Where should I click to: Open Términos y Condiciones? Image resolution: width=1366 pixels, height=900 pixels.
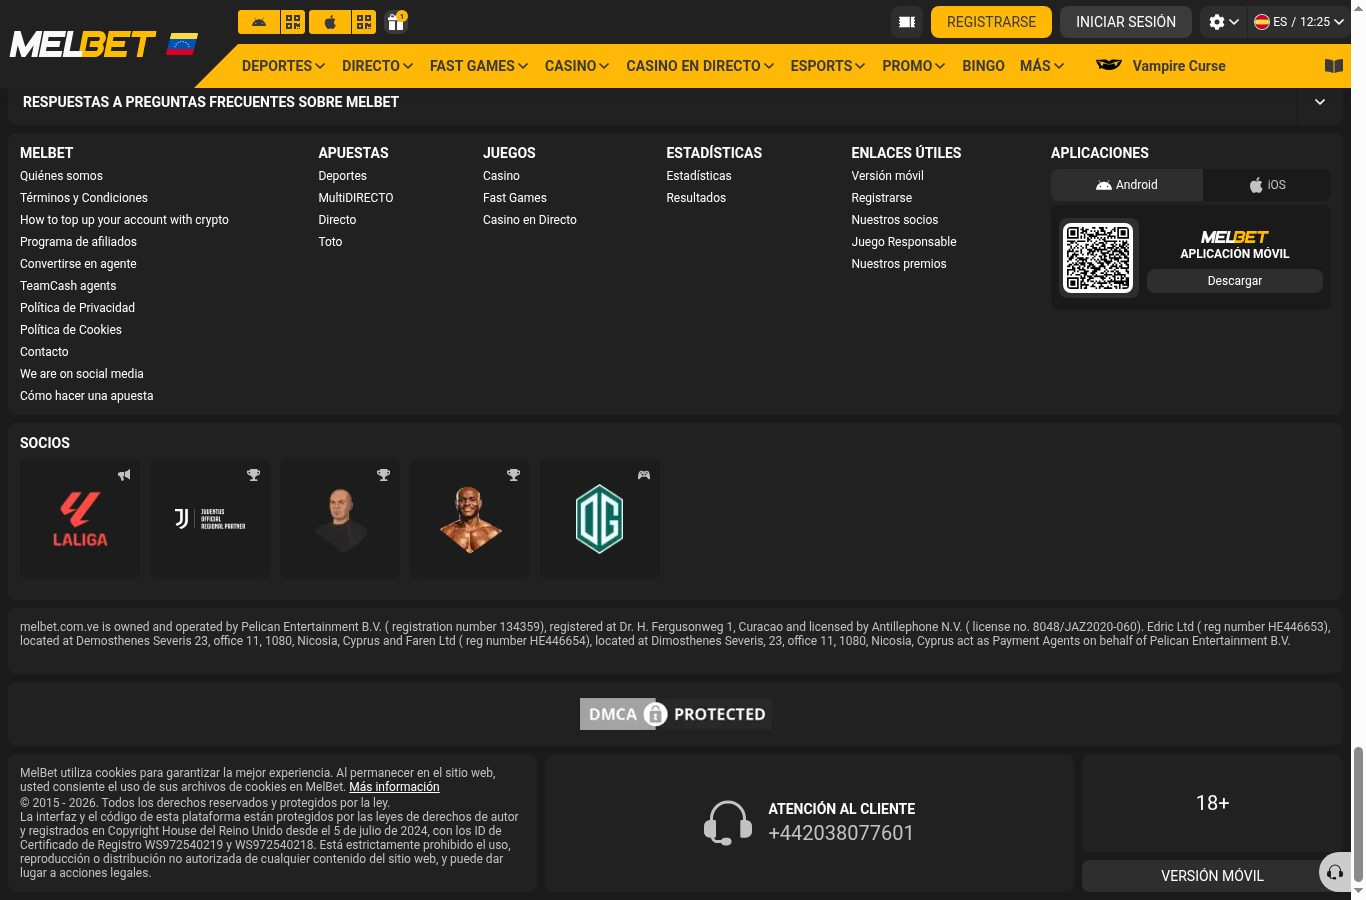[84, 198]
